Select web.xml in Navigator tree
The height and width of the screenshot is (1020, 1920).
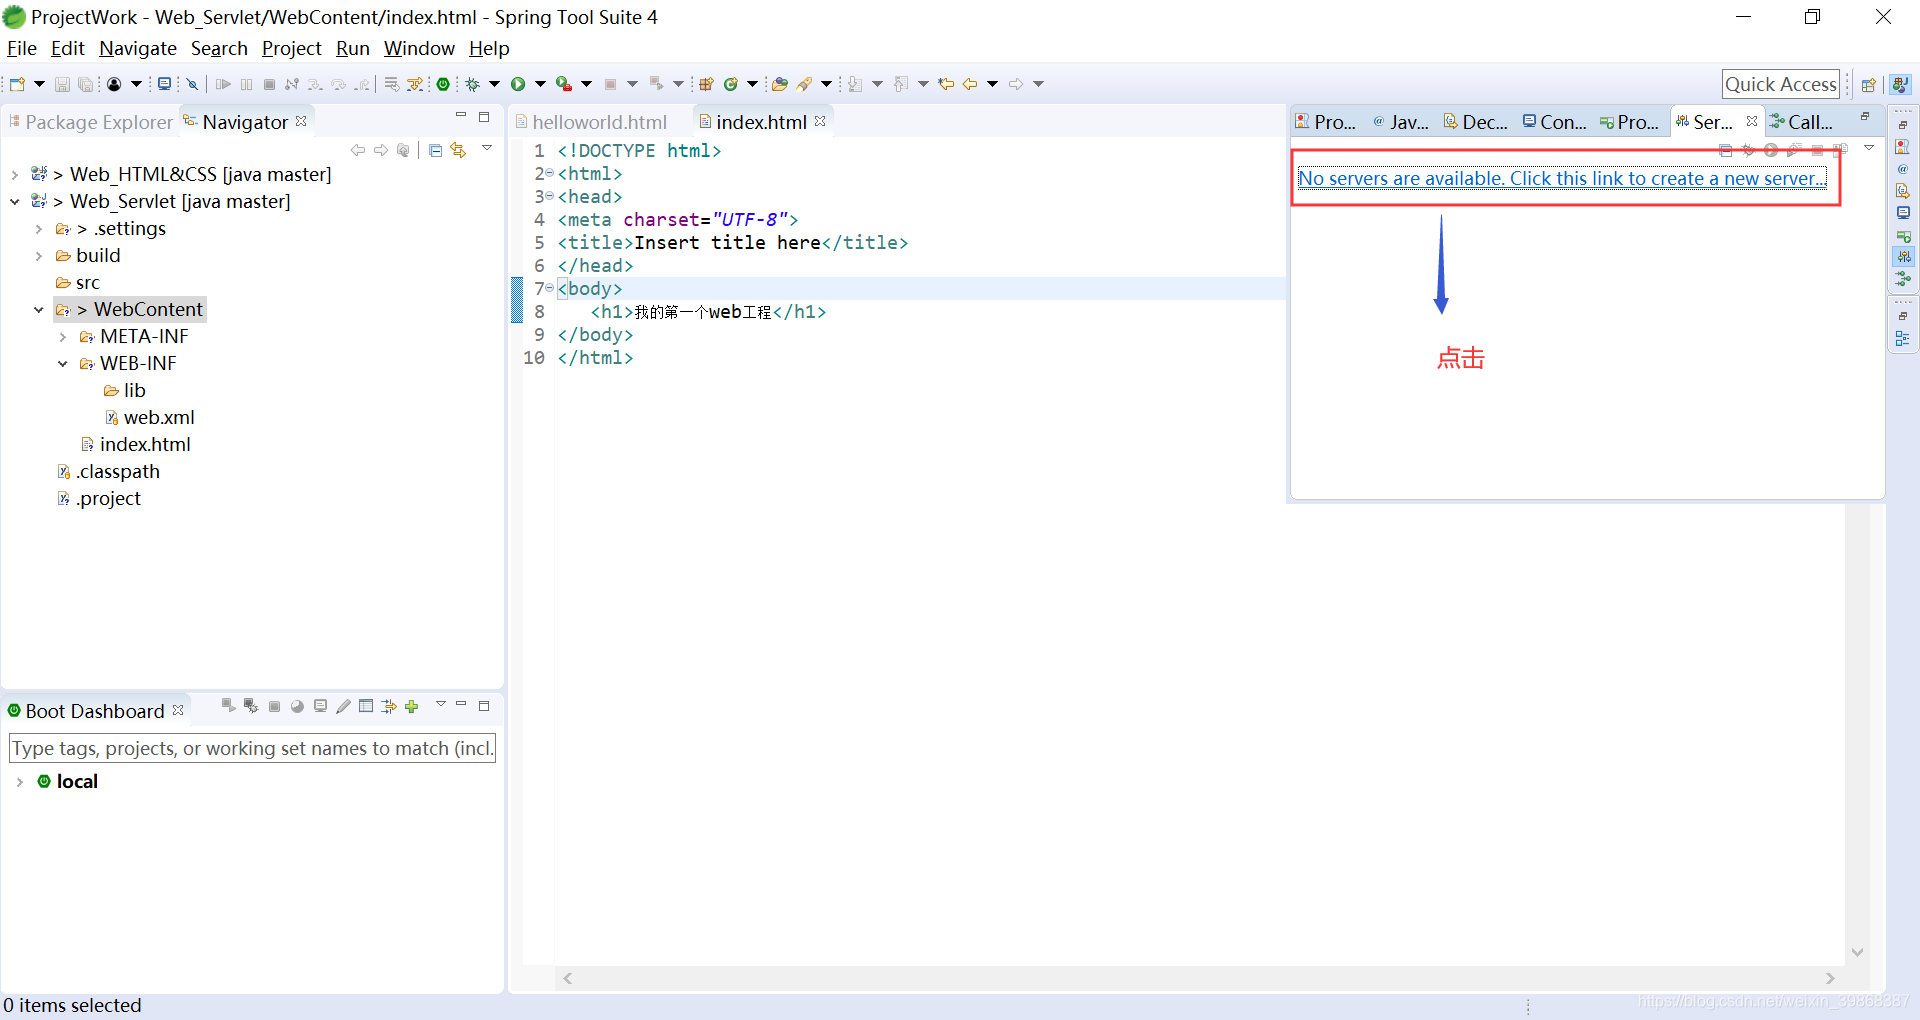(150, 418)
